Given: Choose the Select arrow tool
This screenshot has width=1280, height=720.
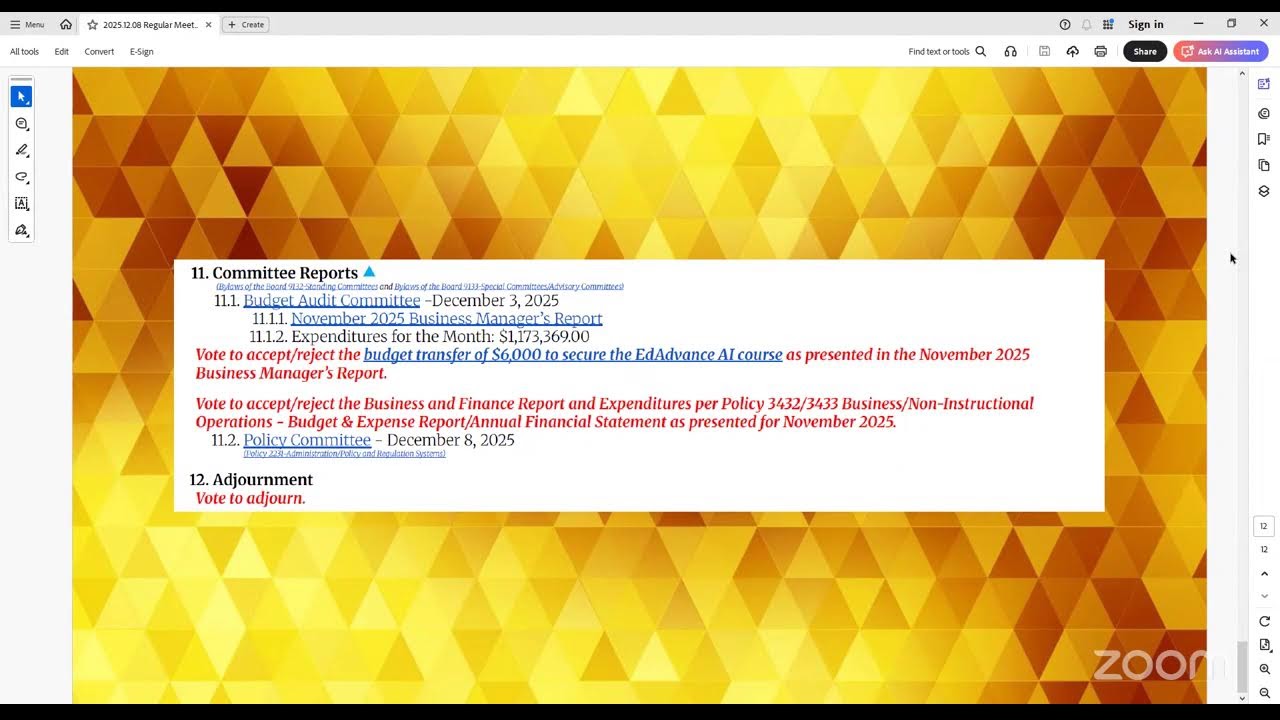Looking at the screenshot, I should pos(21,97).
